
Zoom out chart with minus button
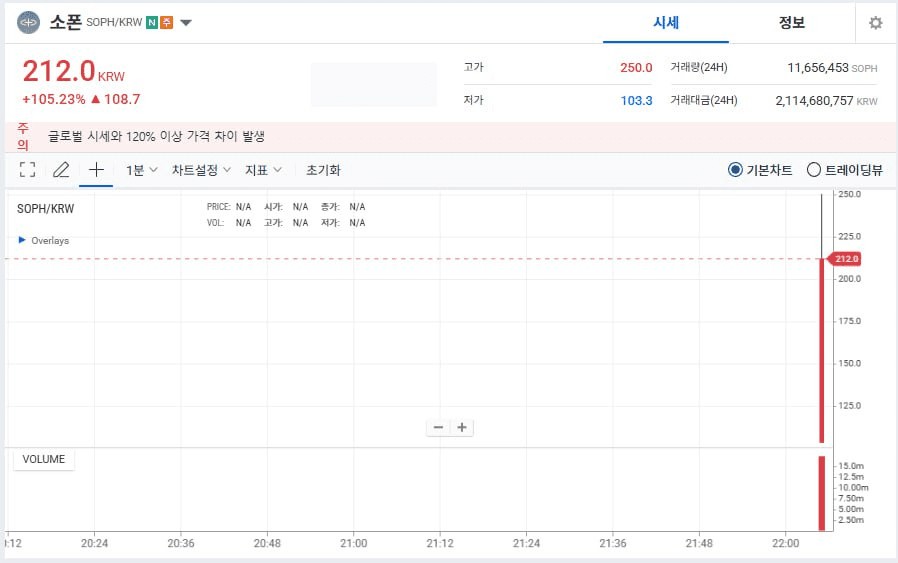tap(438, 427)
